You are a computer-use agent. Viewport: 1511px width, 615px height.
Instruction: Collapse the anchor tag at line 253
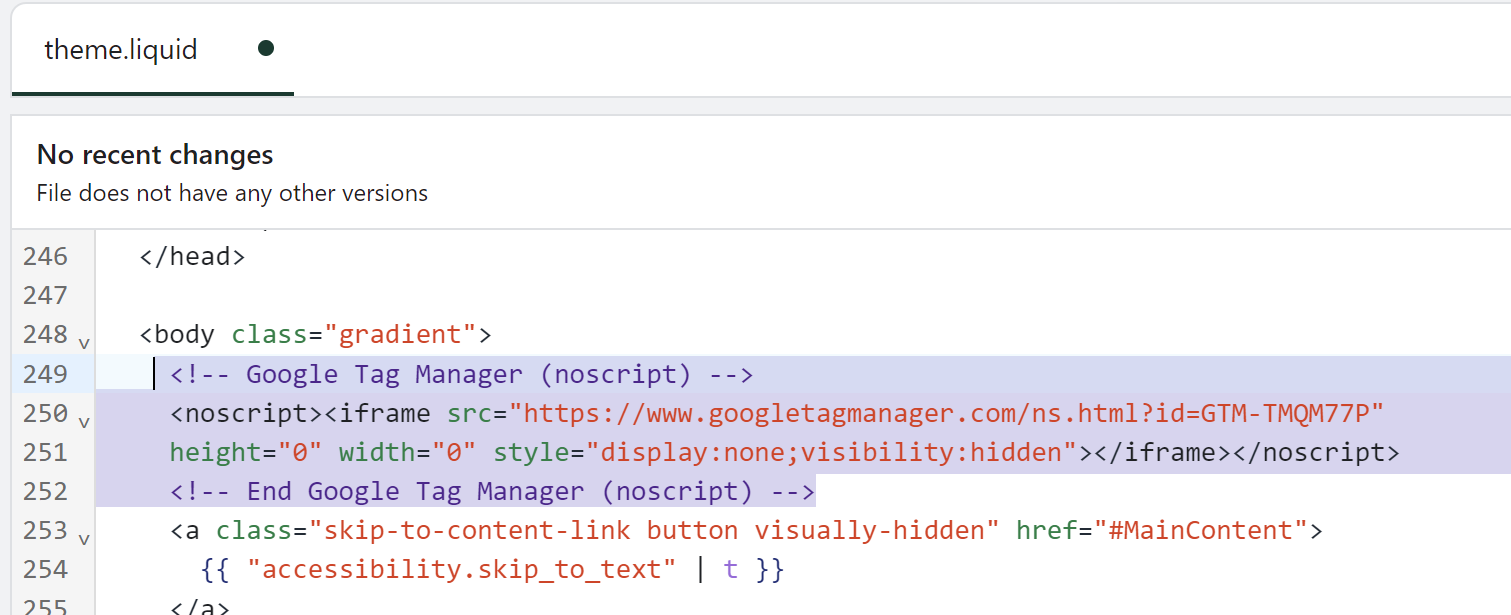tap(84, 539)
